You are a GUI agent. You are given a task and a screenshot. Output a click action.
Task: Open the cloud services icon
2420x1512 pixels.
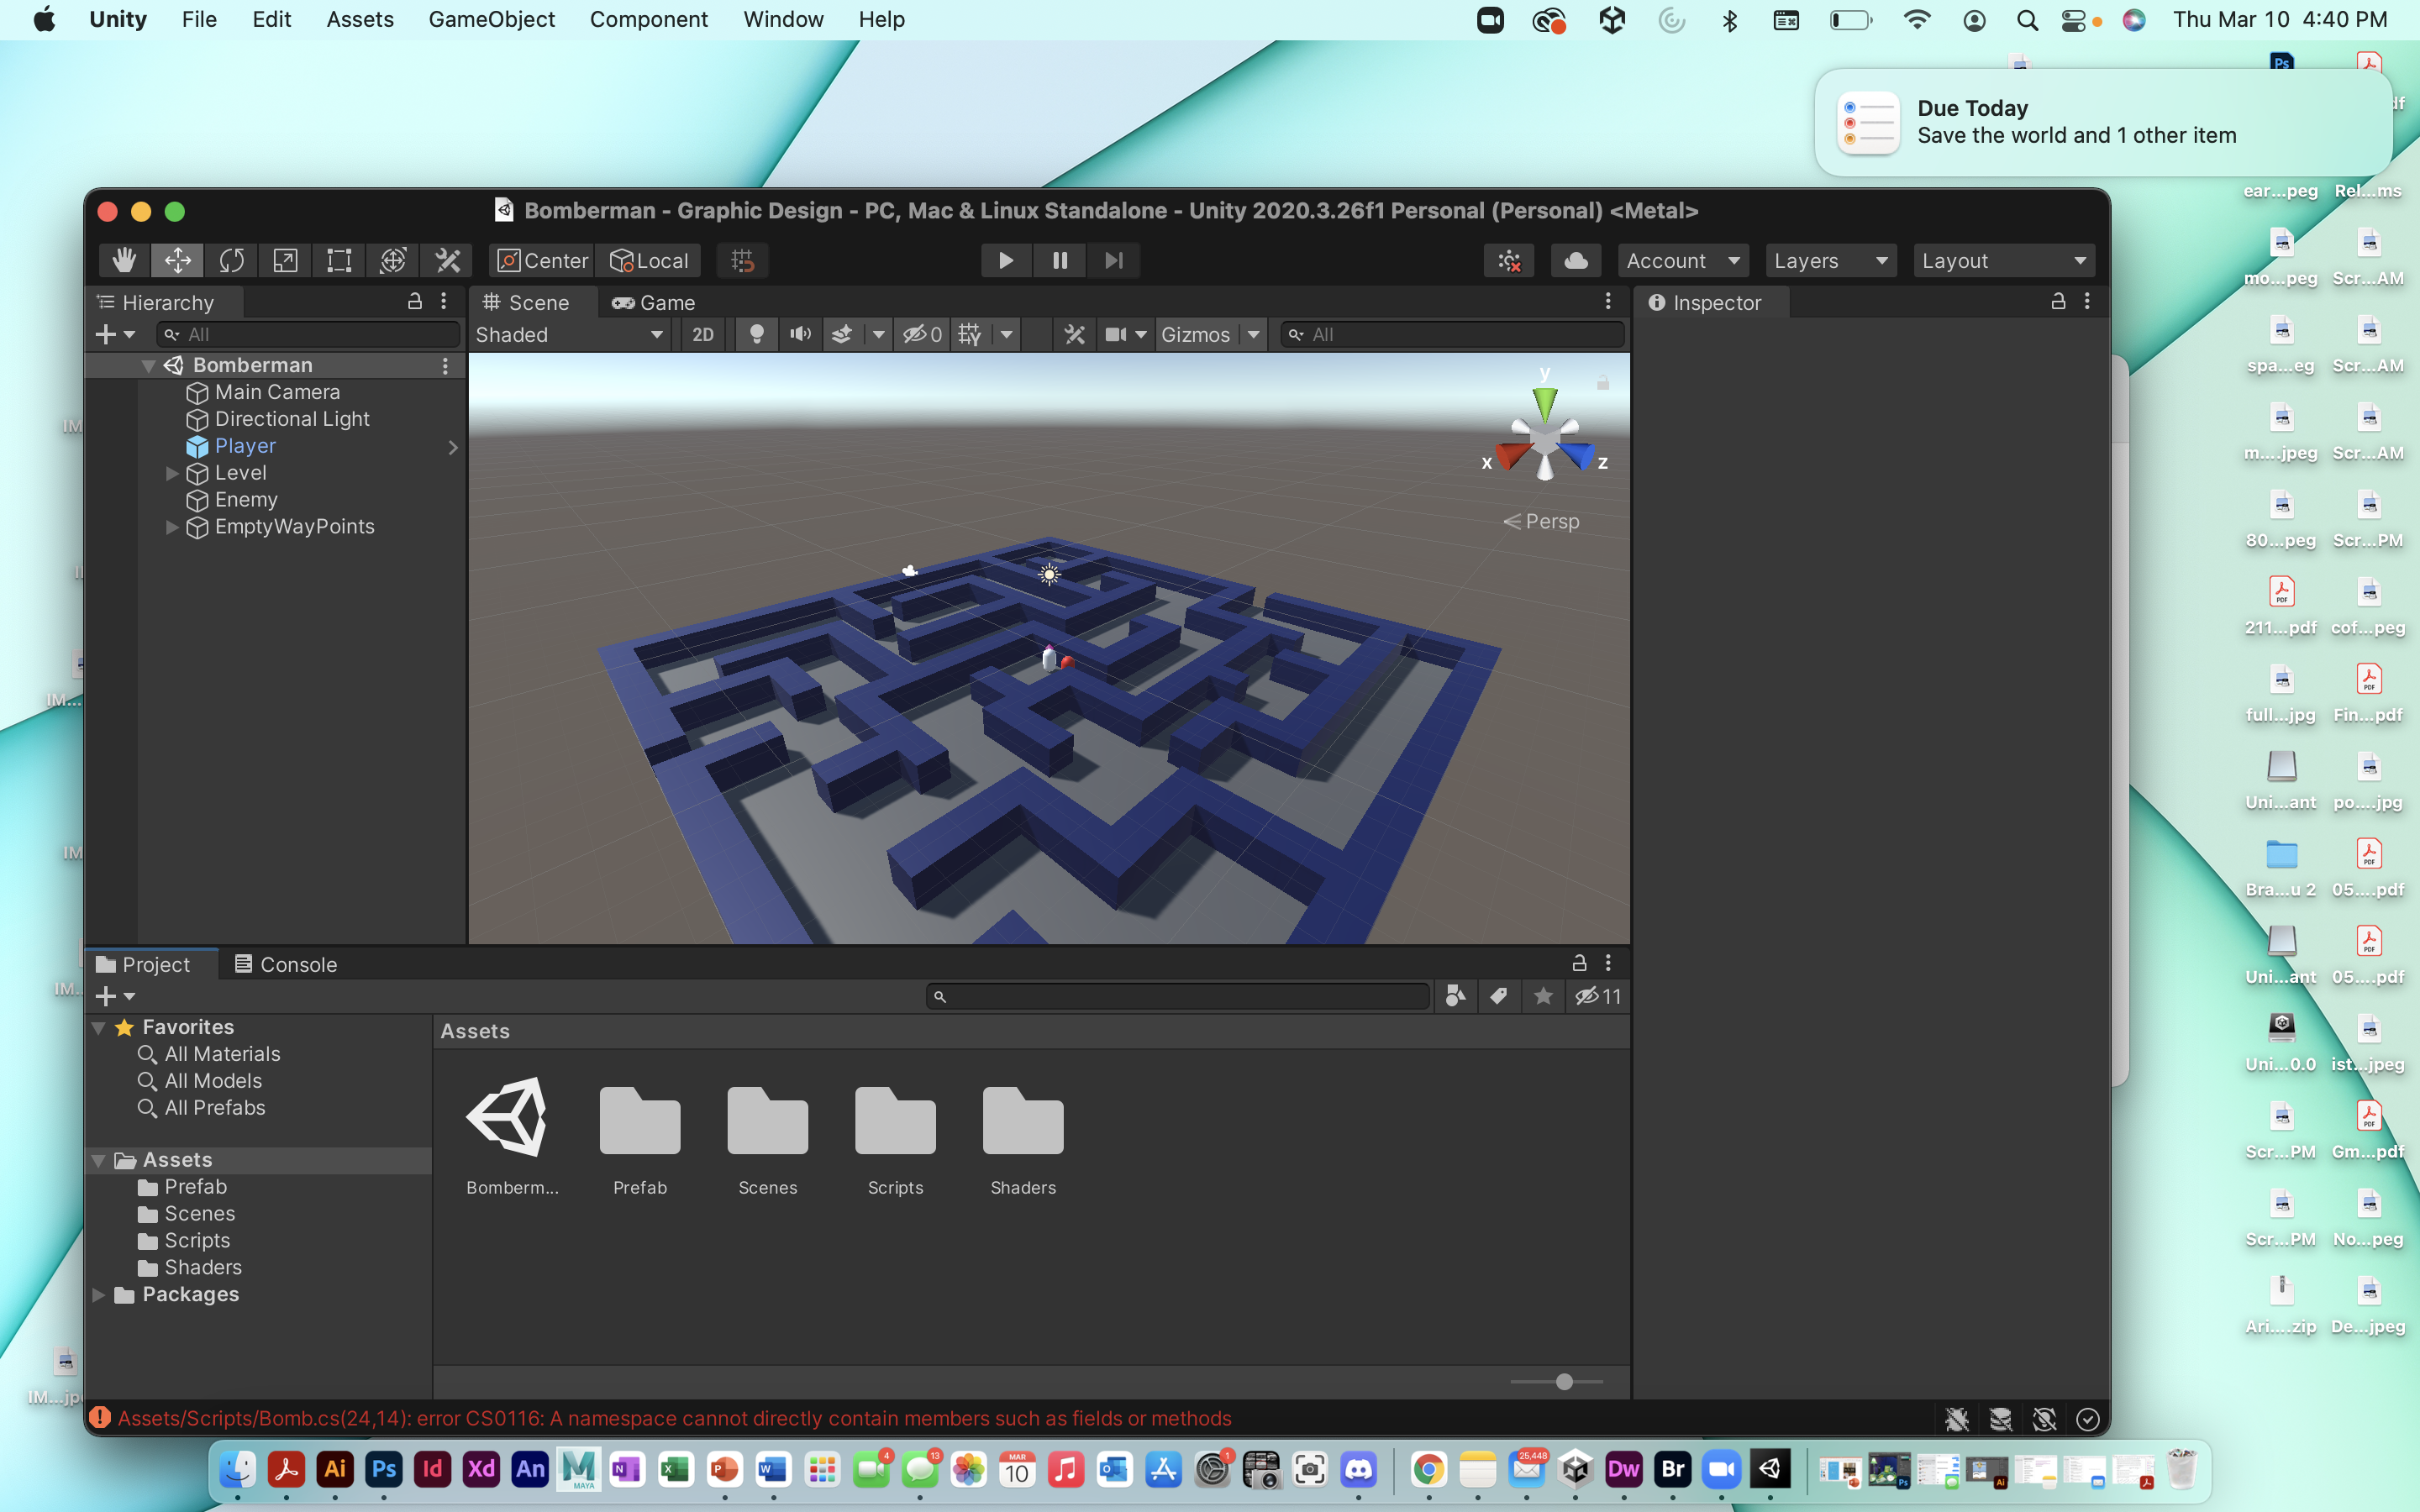pos(1576,261)
